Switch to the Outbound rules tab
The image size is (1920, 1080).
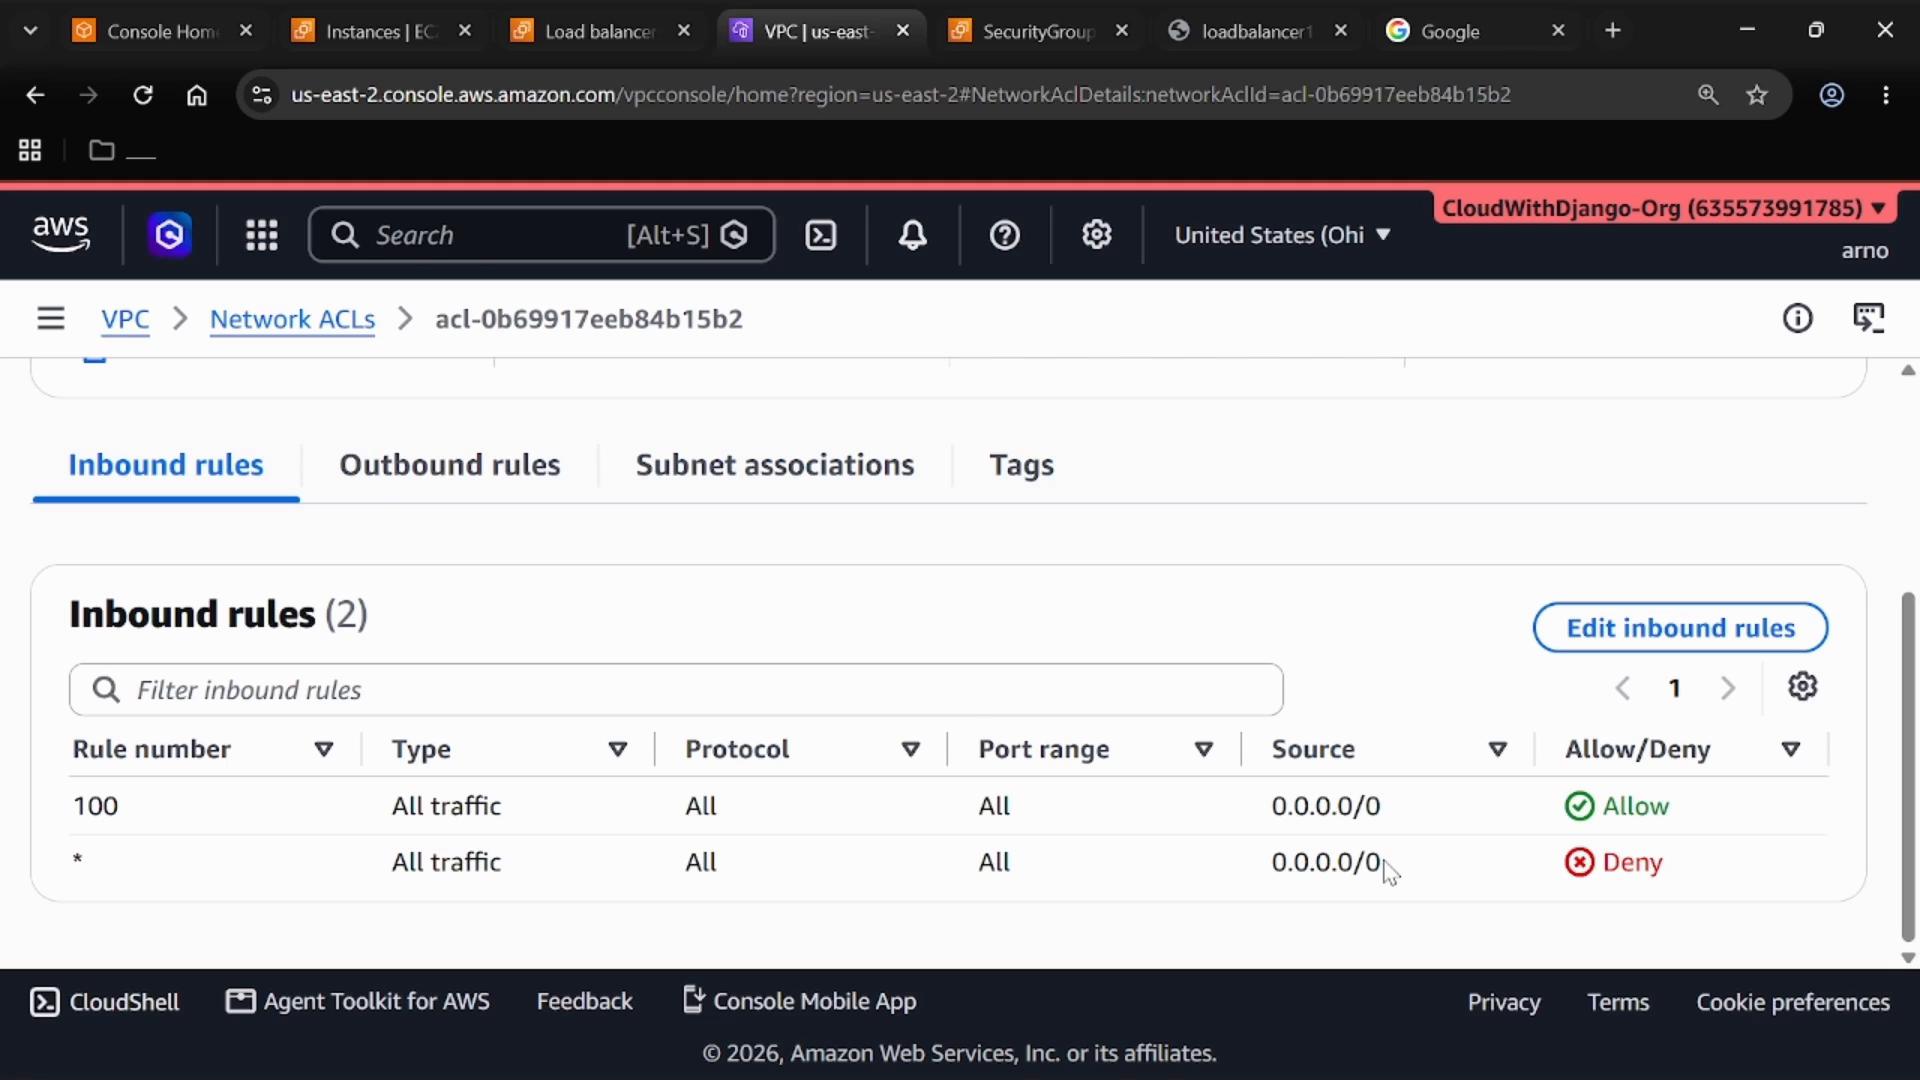point(450,465)
